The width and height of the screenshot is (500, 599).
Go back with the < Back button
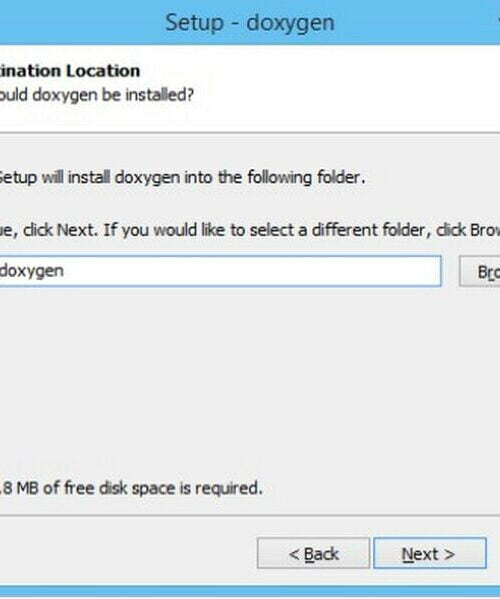tap(313, 553)
